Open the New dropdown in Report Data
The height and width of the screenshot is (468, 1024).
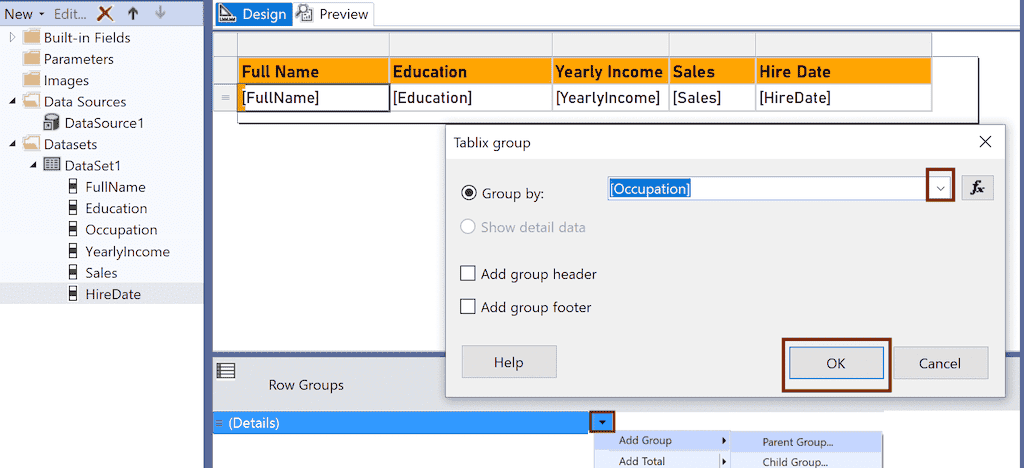pos(23,14)
